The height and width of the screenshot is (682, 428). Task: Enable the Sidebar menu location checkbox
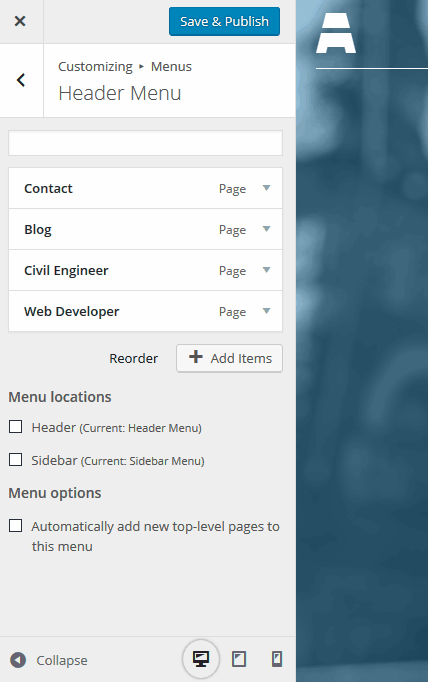[x=16, y=459]
